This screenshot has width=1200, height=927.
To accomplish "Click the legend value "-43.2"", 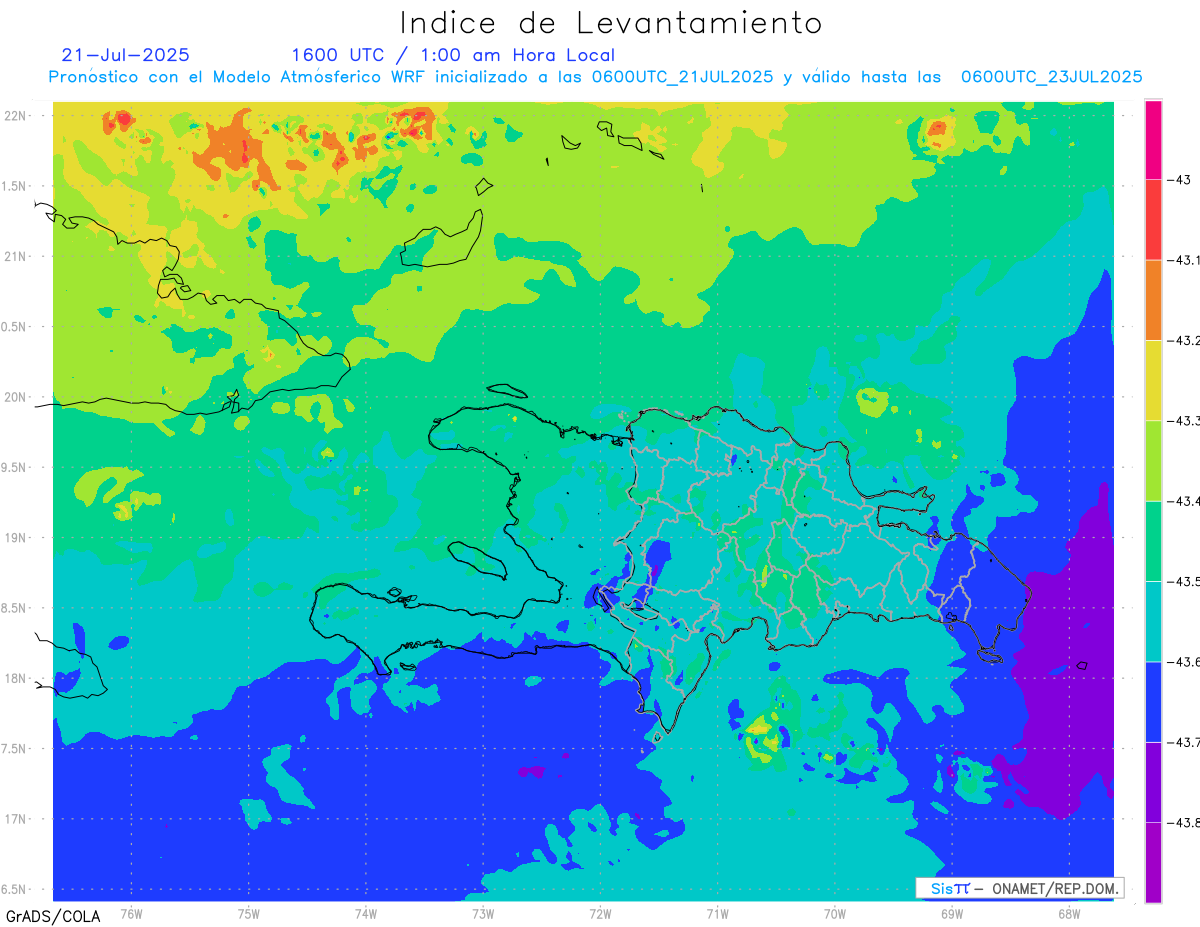I will tap(1186, 340).
